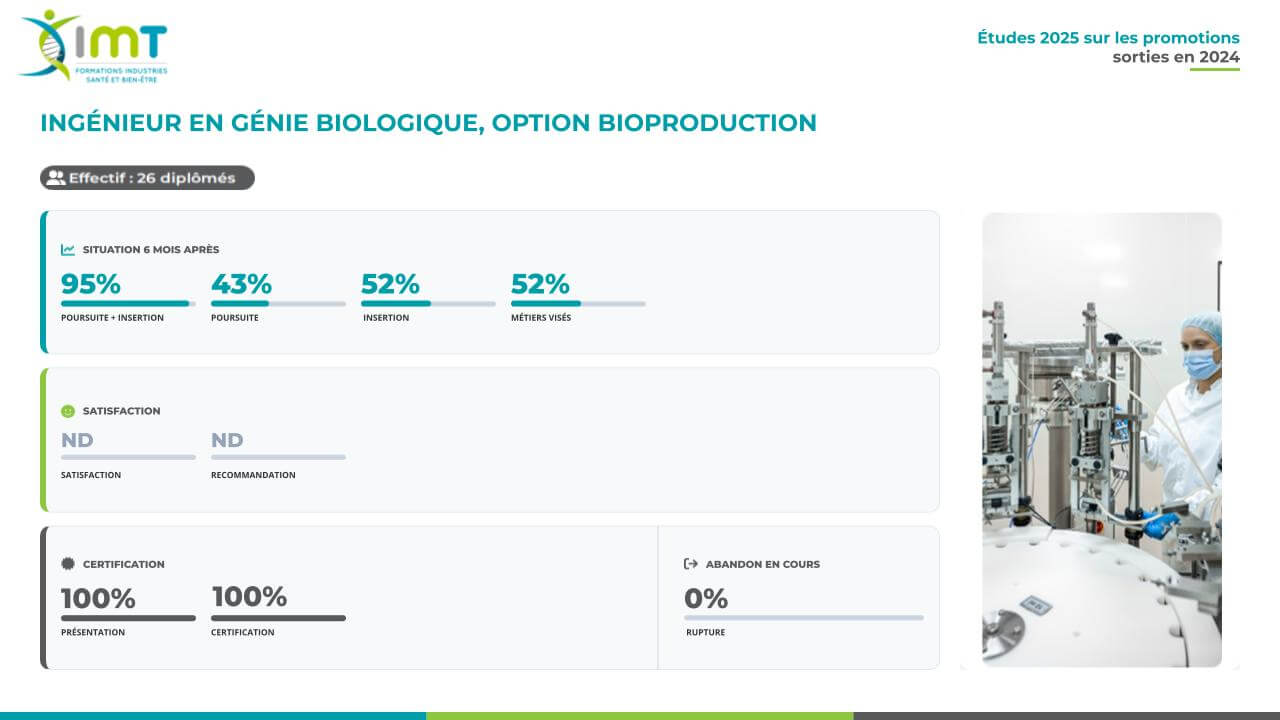Image resolution: width=1280 pixels, height=720 pixels.
Task: Click the Études 2025 sur les promotions heading
Action: tap(1108, 38)
